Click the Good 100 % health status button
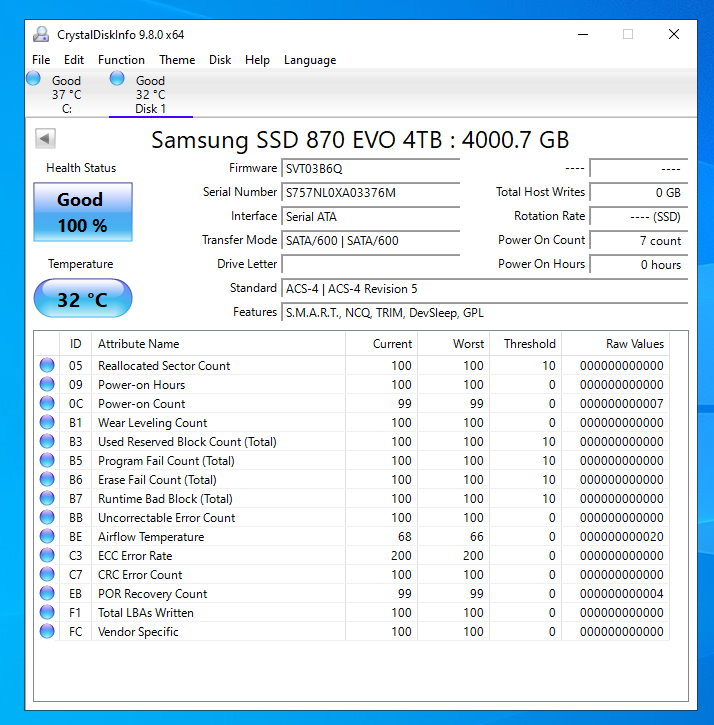The image size is (714, 725). coord(83,212)
